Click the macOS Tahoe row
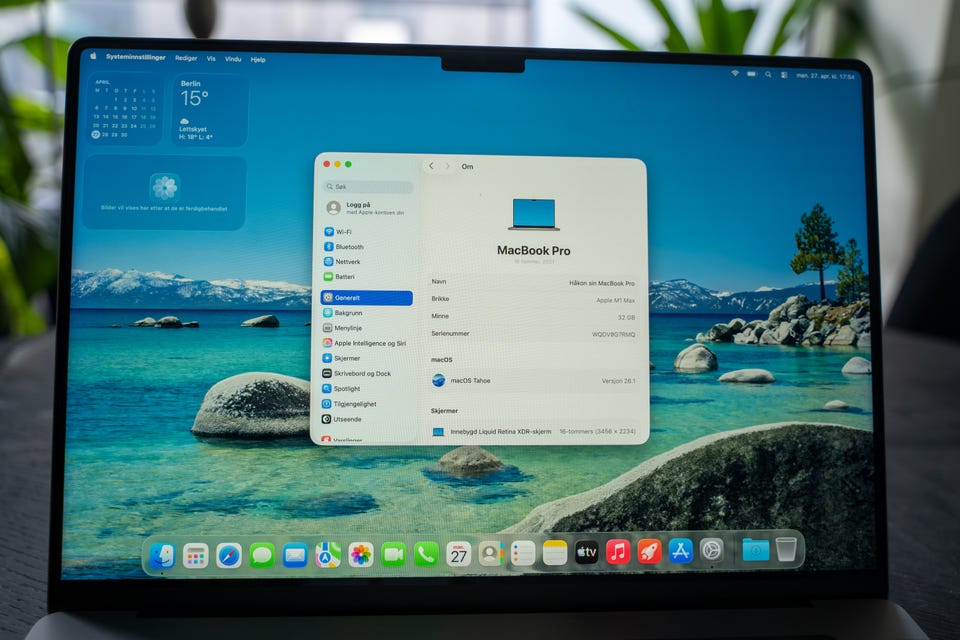Image resolution: width=960 pixels, height=640 pixels. click(x=533, y=380)
